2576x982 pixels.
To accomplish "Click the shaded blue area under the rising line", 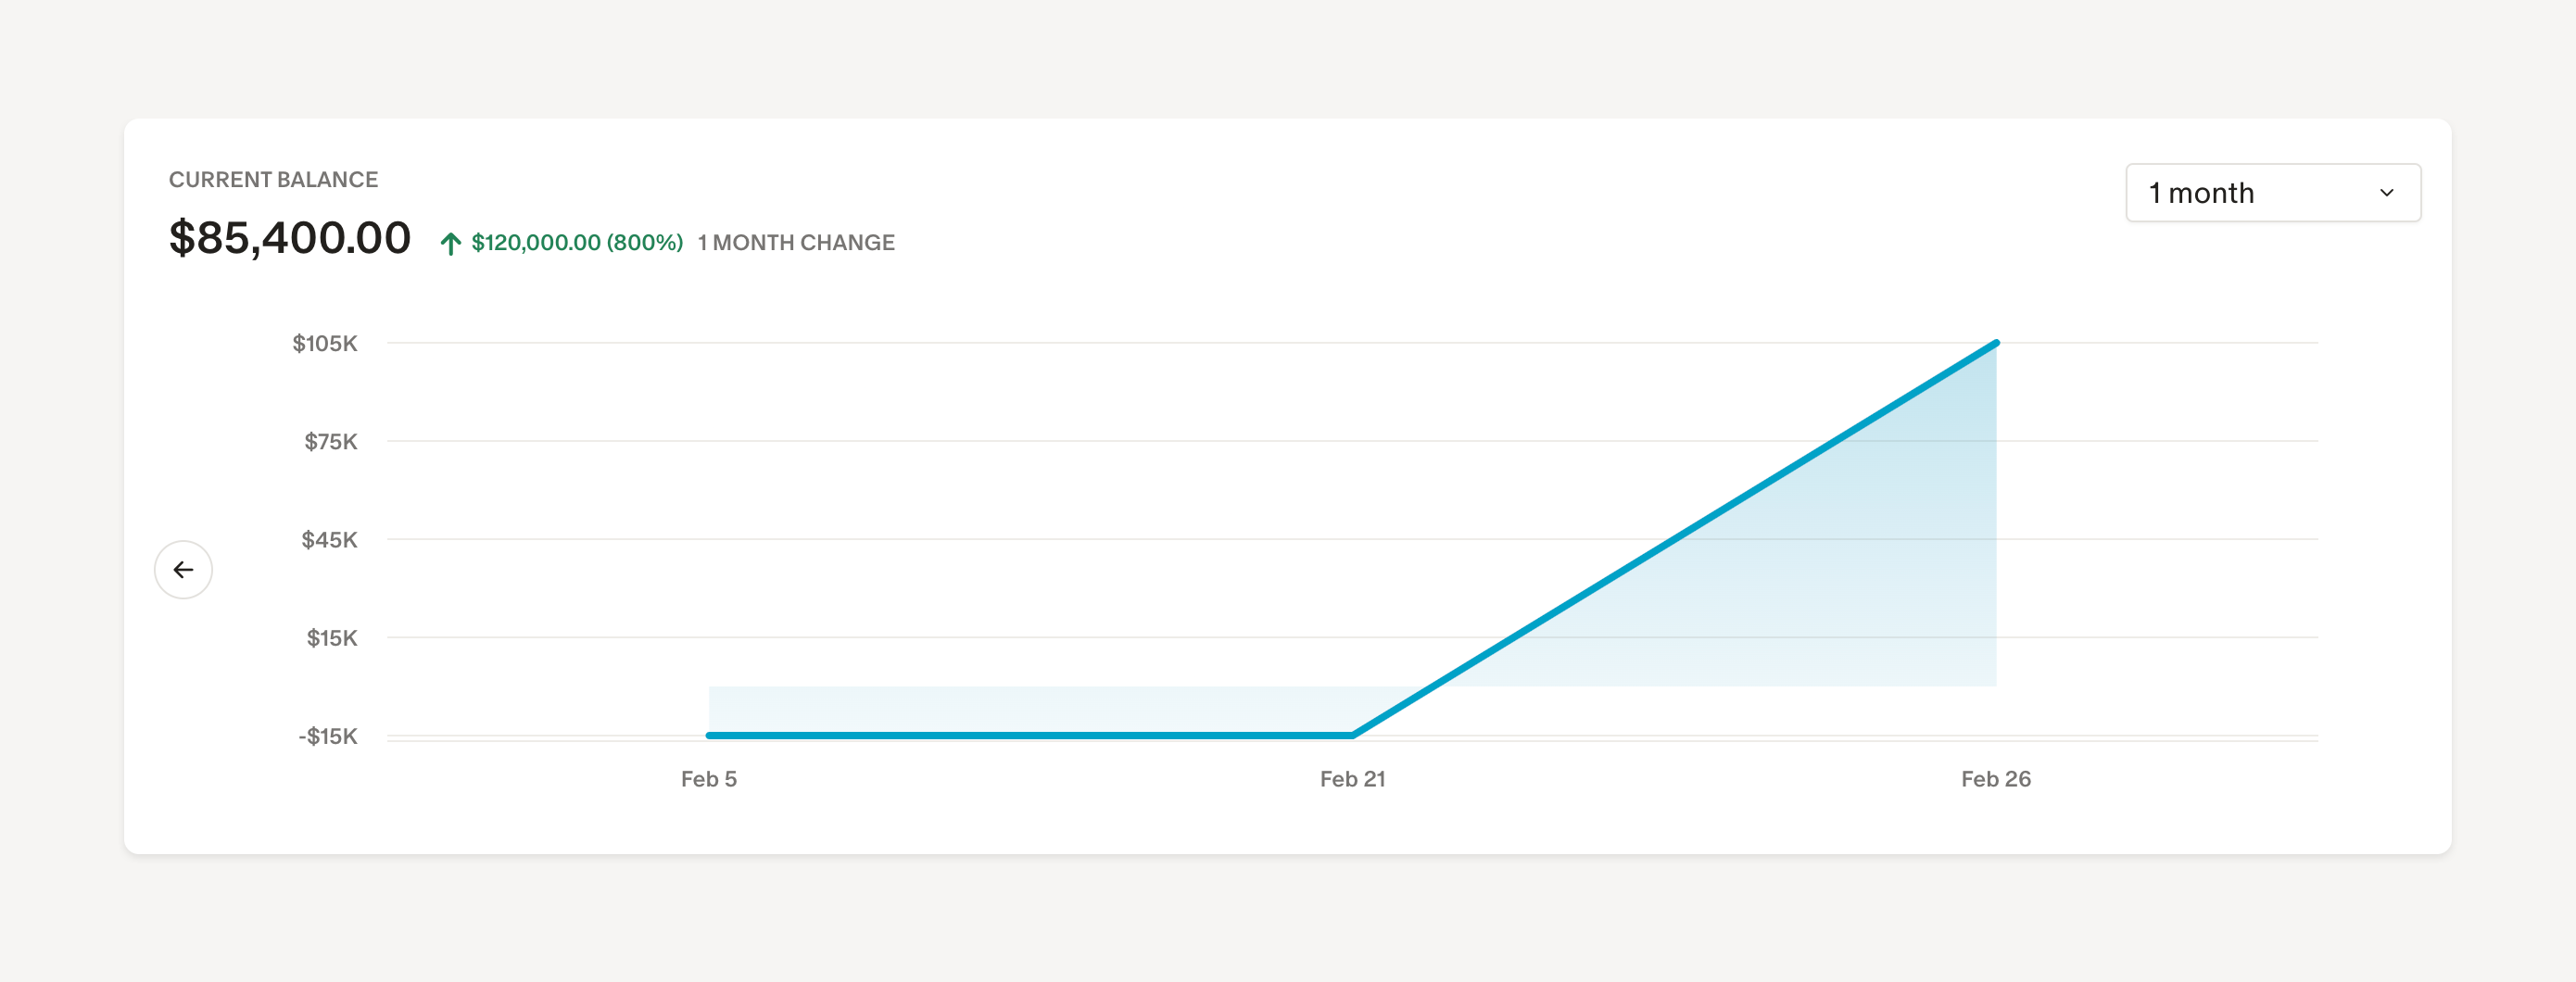I will (x=1850, y=560).
